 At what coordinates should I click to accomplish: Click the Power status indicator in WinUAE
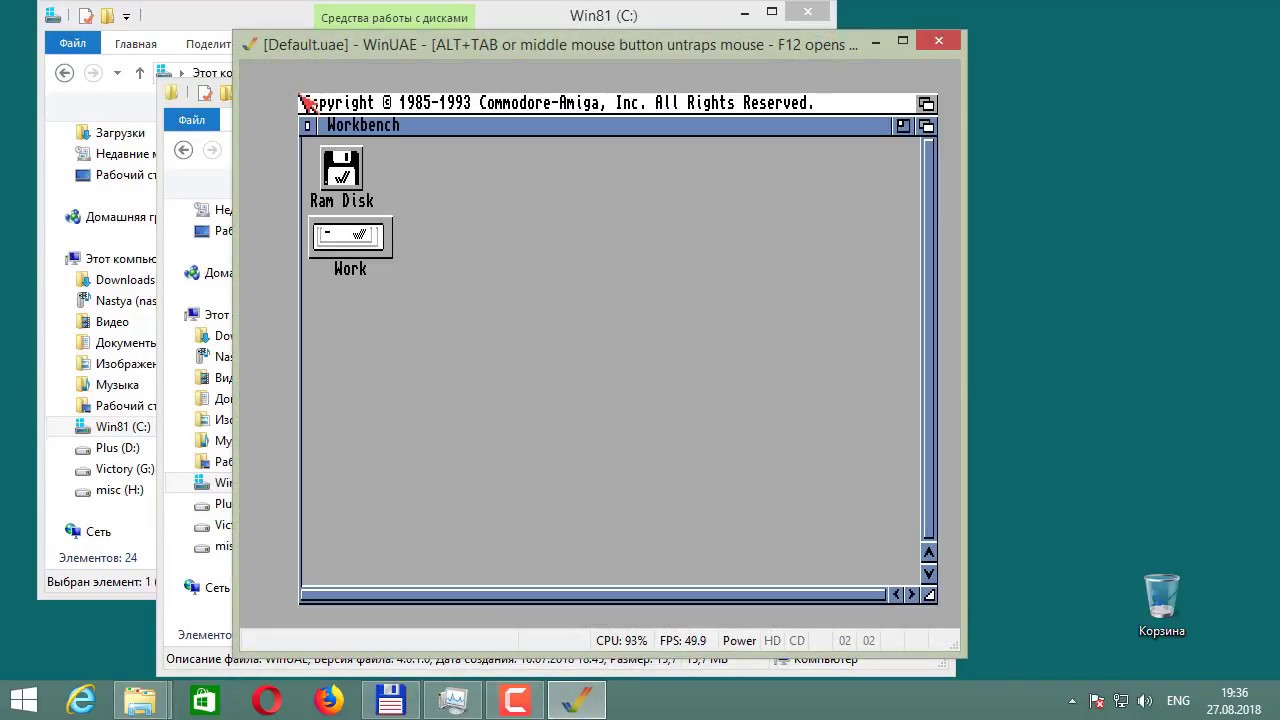pos(739,641)
